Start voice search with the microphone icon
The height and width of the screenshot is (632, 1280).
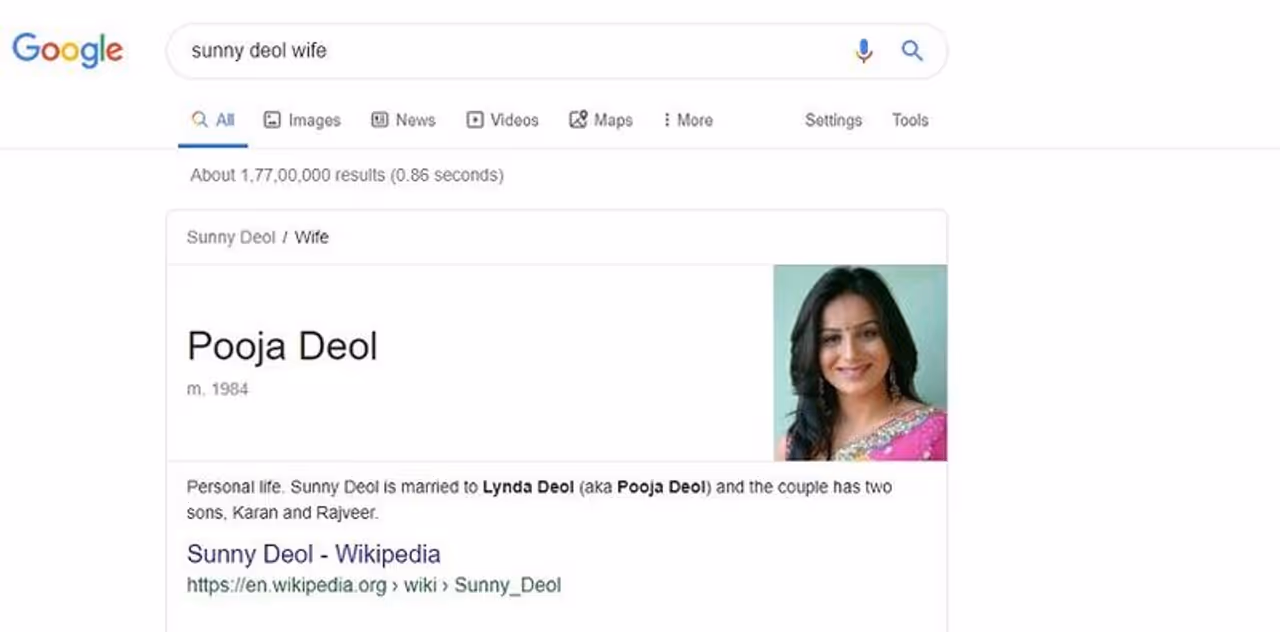864,51
